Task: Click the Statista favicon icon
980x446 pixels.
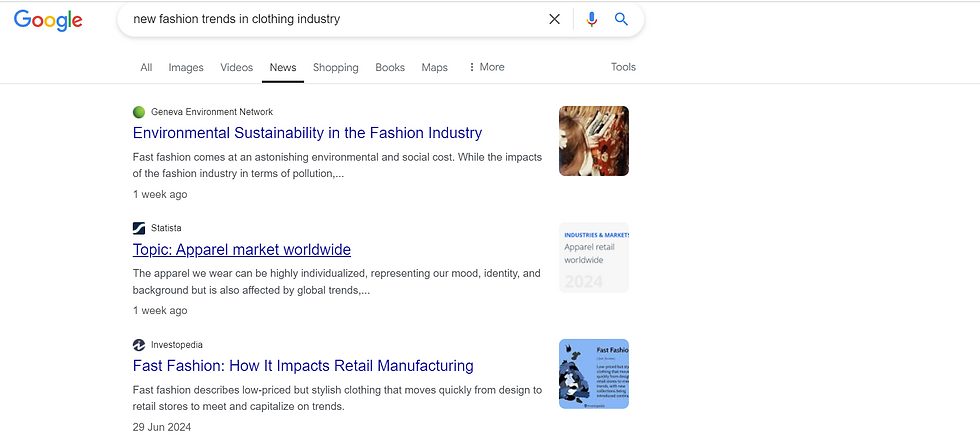Action: click(139, 228)
